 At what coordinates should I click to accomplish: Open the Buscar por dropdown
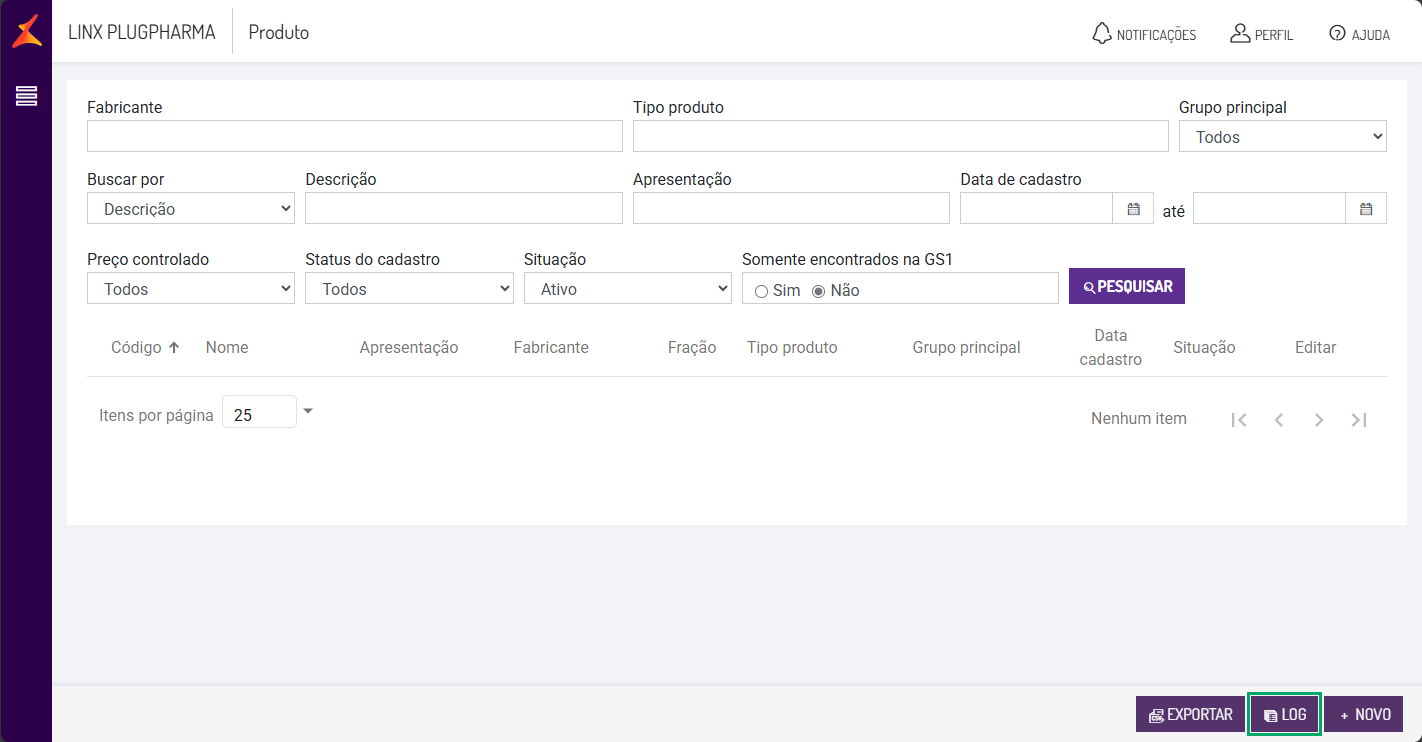coord(190,209)
